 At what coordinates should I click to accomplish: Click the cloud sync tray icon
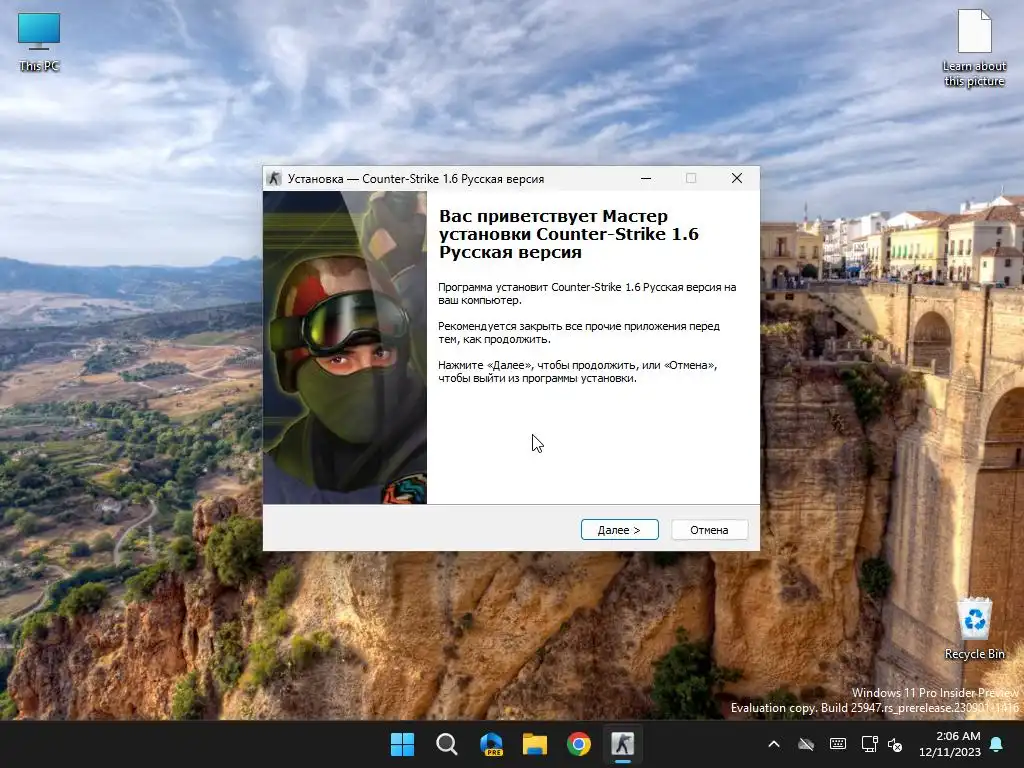click(x=807, y=744)
